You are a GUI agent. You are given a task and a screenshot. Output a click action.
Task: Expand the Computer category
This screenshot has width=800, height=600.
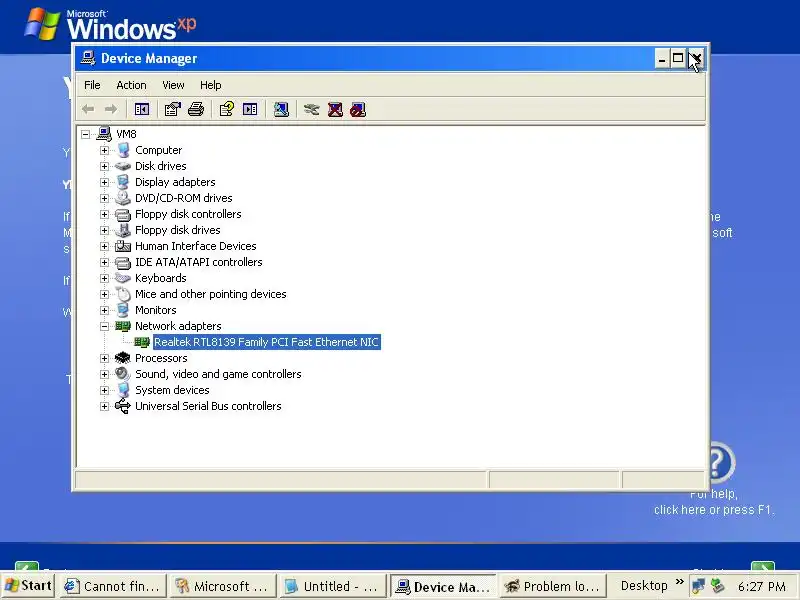(x=105, y=151)
